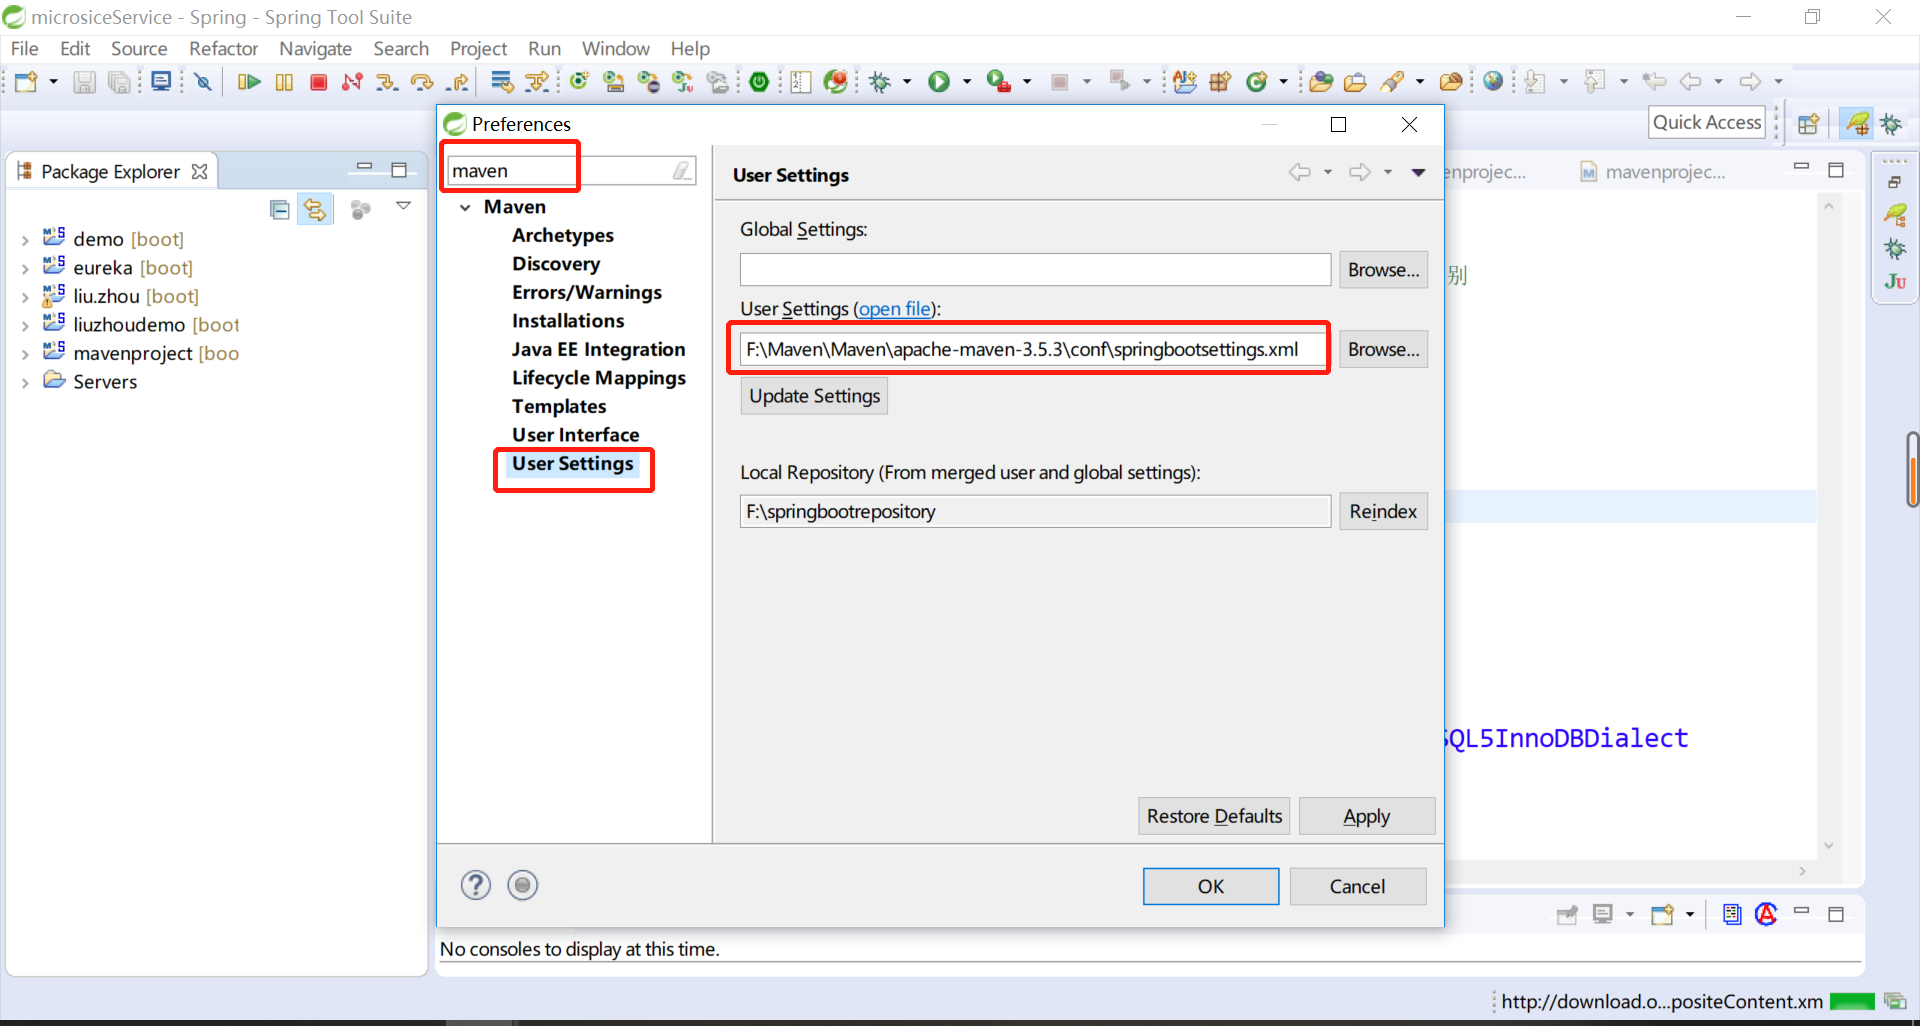
Task: Click the Step Return icon
Action: click(458, 82)
